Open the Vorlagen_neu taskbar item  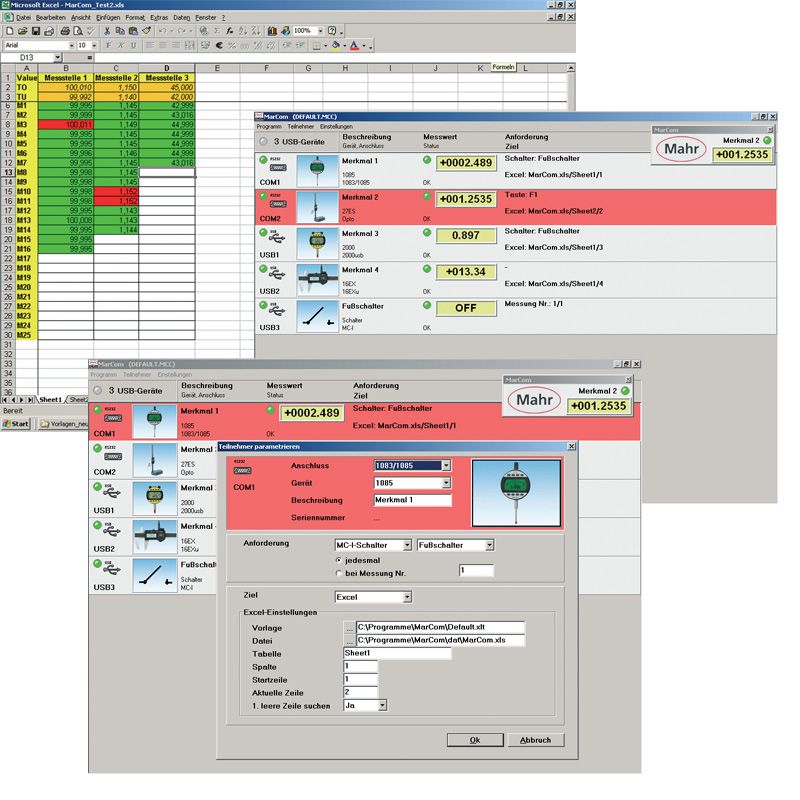[x=63, y=423]
